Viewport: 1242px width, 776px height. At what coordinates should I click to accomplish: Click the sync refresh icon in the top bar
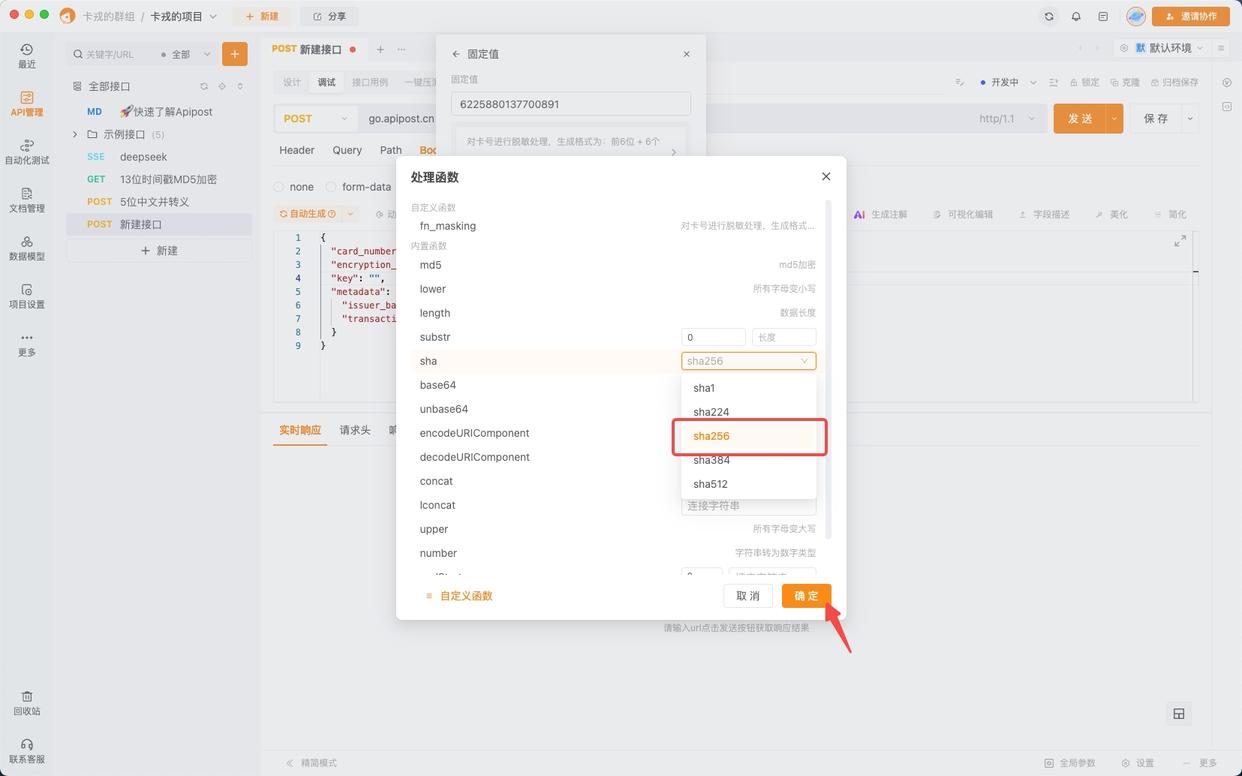[1048, 16]
